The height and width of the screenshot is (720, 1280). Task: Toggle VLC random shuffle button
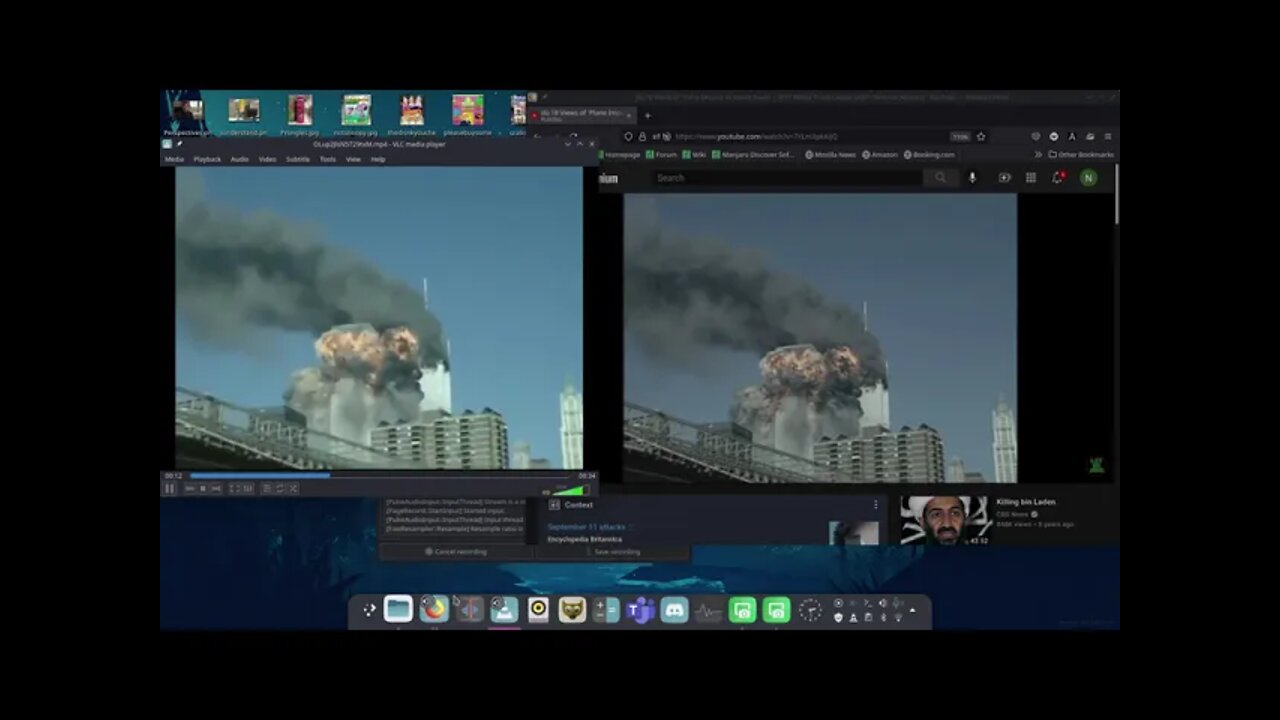293,488
